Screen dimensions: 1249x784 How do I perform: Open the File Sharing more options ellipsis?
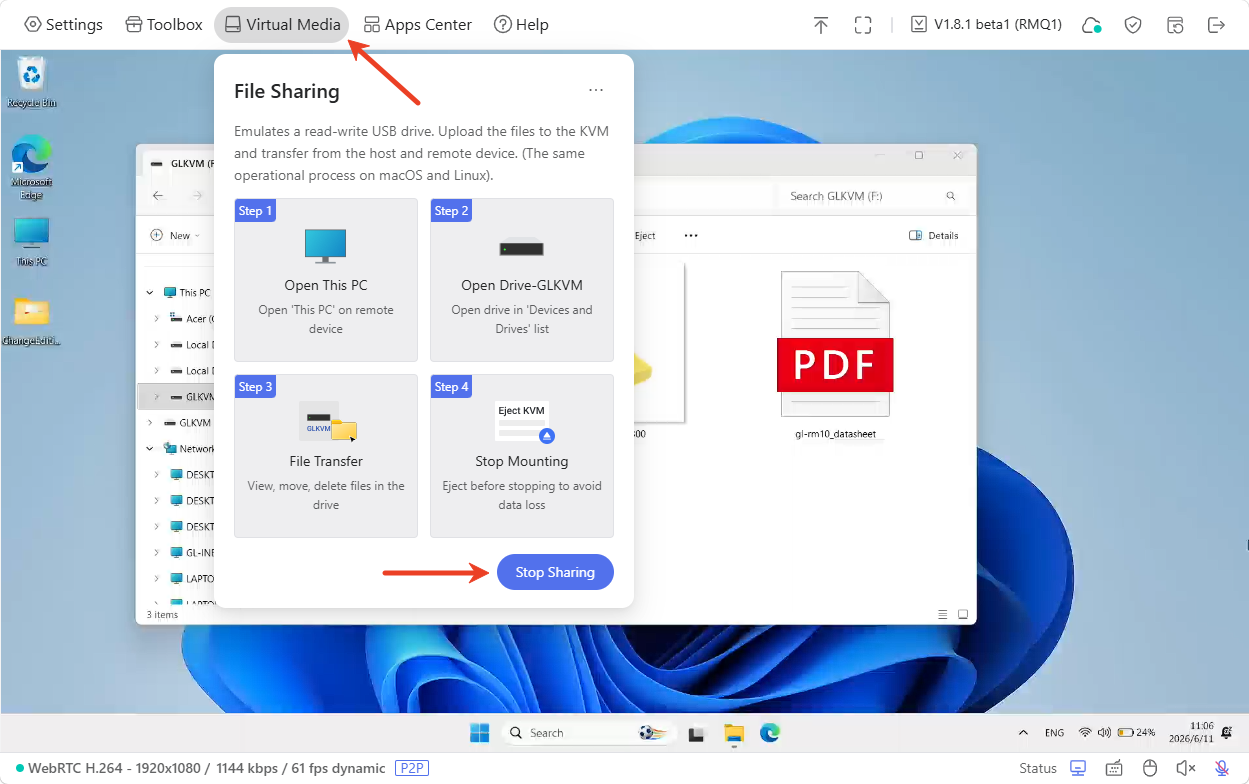click(x=596, y=90)
